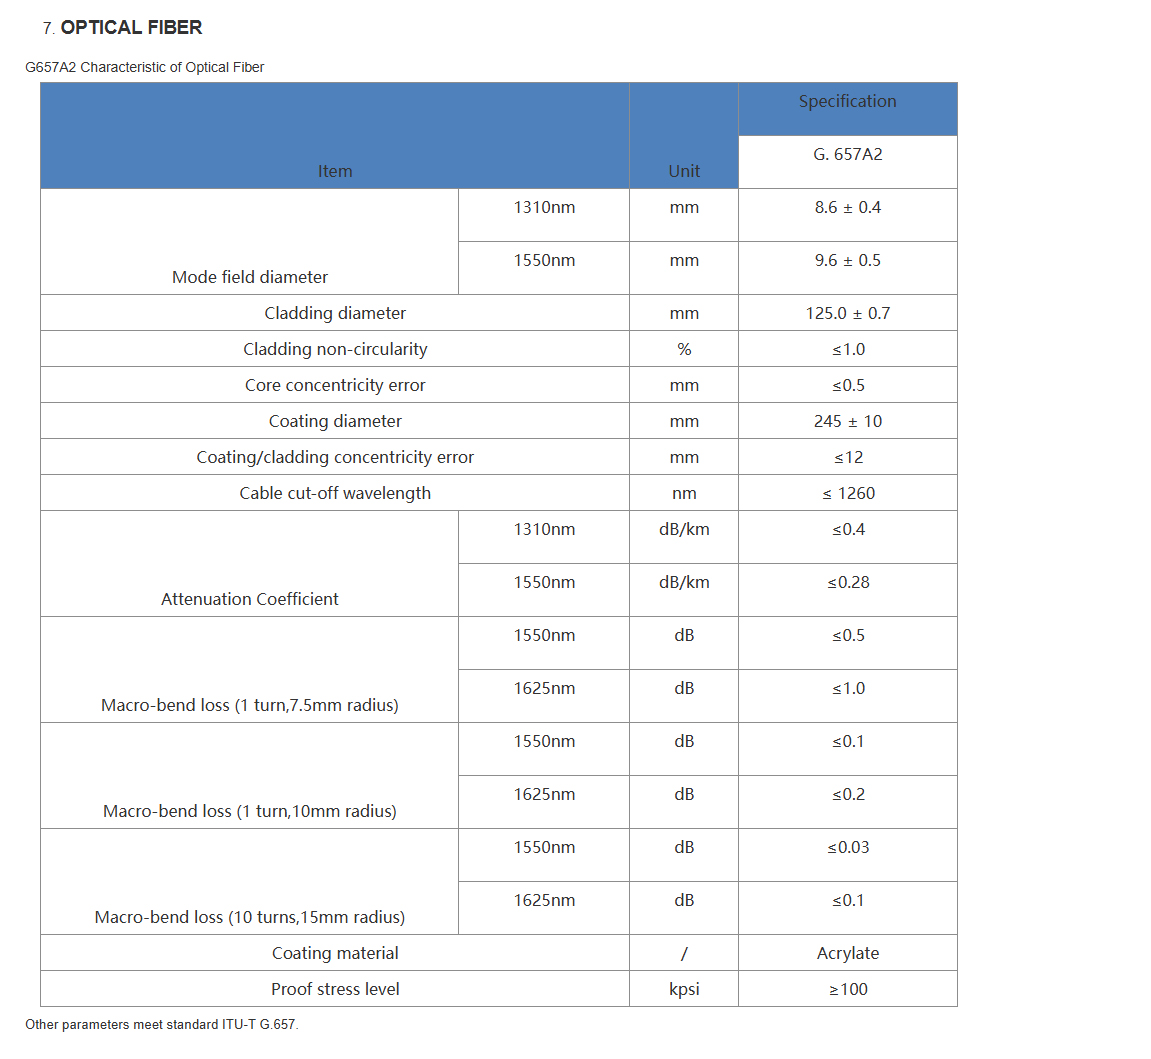Select the value "≤ 1260"
The width and height of the screenshot is (1151, 1059).
point(848,492)
